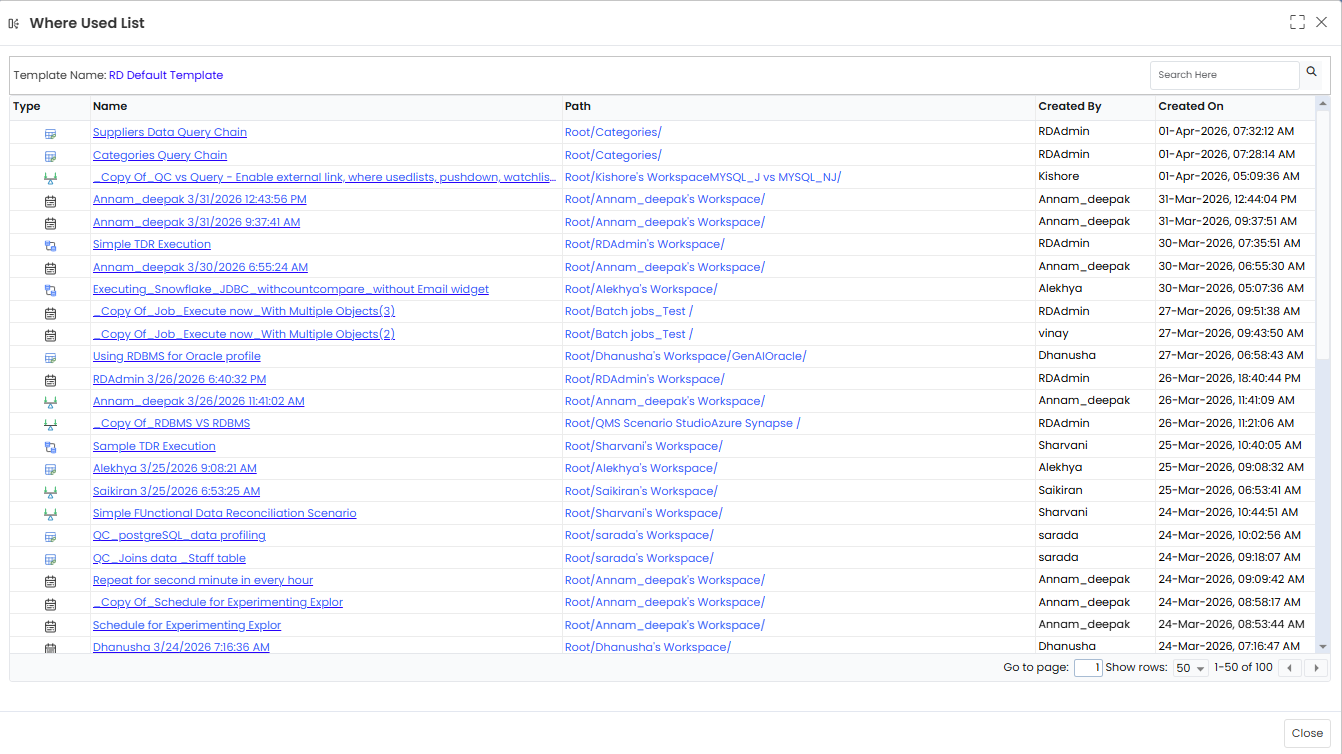The image size is (1342, 754).
Task: Click the type icon for Simple FUnctional Data Reconciliation Scenario
Action: (50, 514)
